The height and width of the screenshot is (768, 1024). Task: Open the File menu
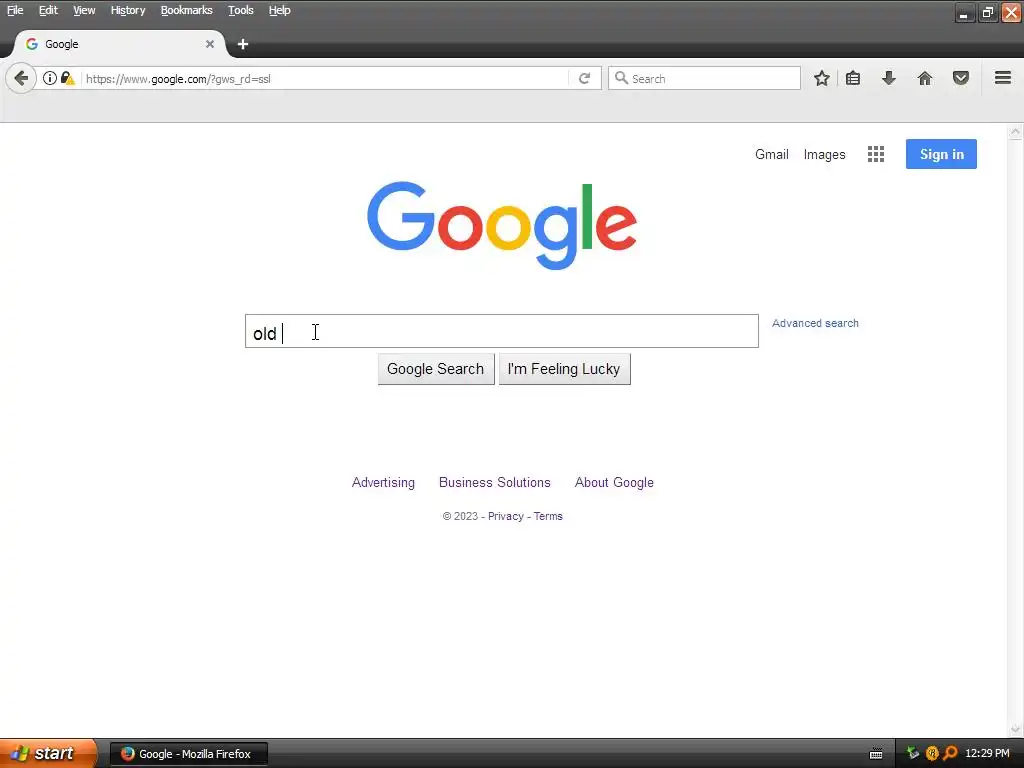coord(15,10)
